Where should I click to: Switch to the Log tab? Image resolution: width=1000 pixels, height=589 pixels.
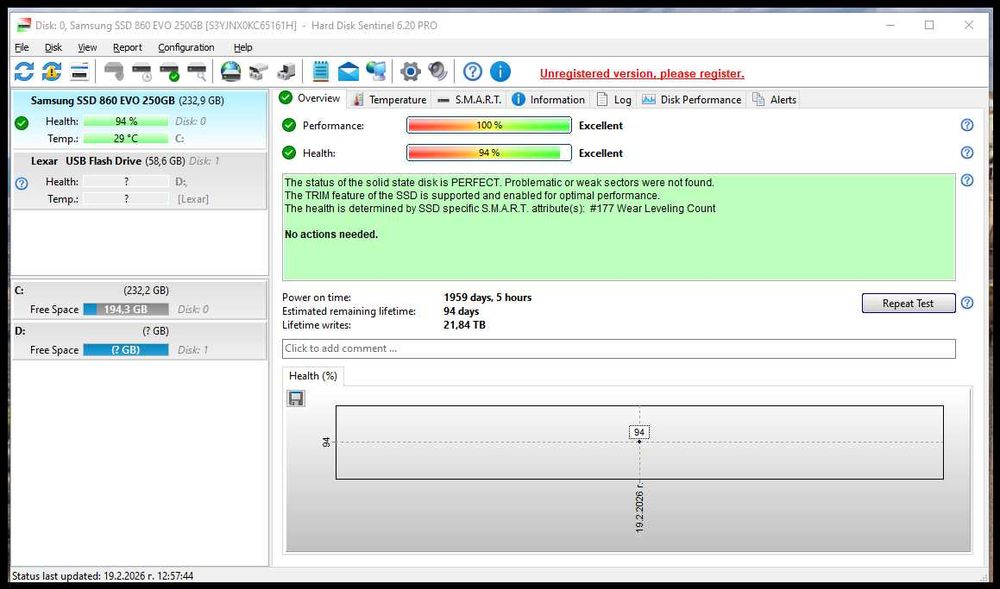pos(614,99)
